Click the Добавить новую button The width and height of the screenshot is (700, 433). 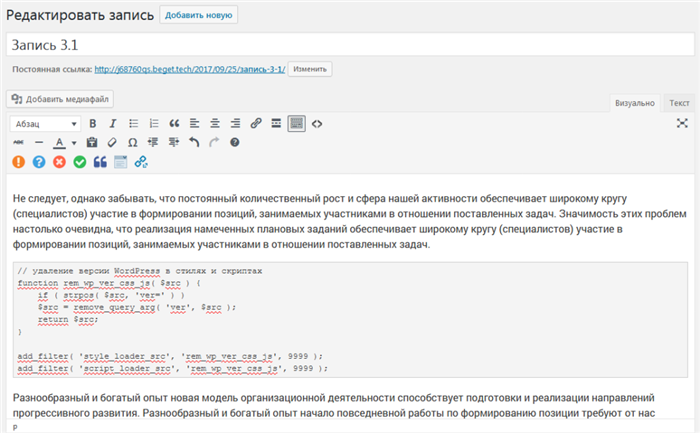coord(199,15)
